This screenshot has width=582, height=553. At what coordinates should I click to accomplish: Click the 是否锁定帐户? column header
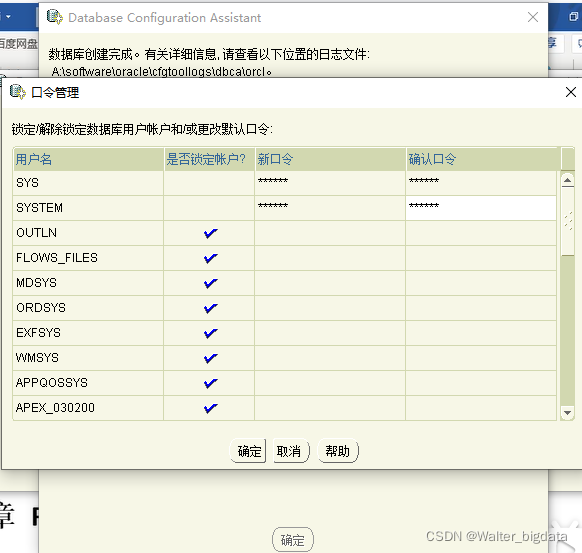click(x=209, y=159)
